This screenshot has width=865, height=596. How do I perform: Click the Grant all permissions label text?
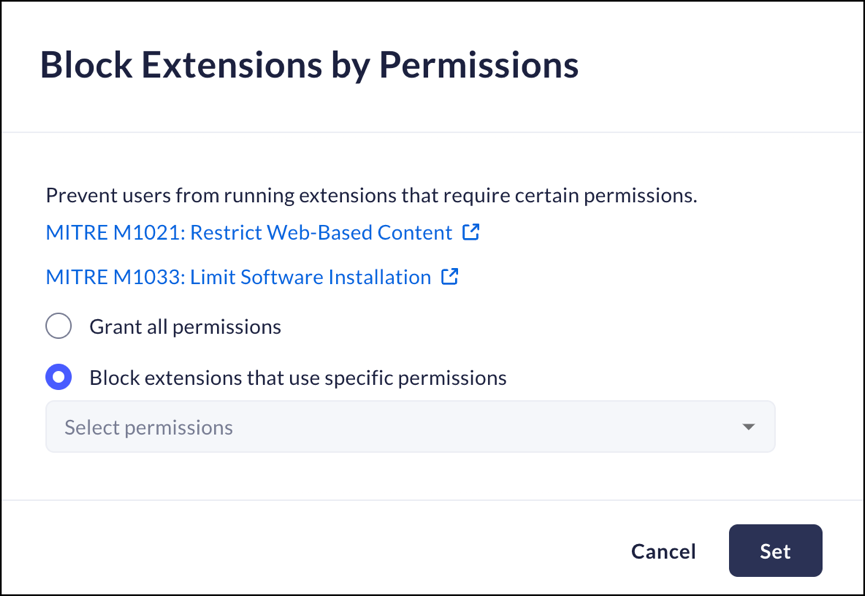point(185,327)
